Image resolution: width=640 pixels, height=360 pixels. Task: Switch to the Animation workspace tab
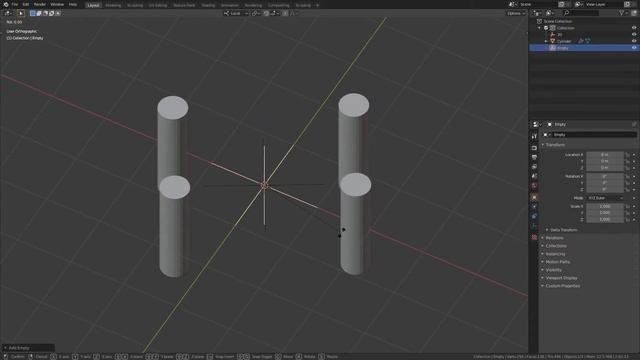tap(230, 5)
